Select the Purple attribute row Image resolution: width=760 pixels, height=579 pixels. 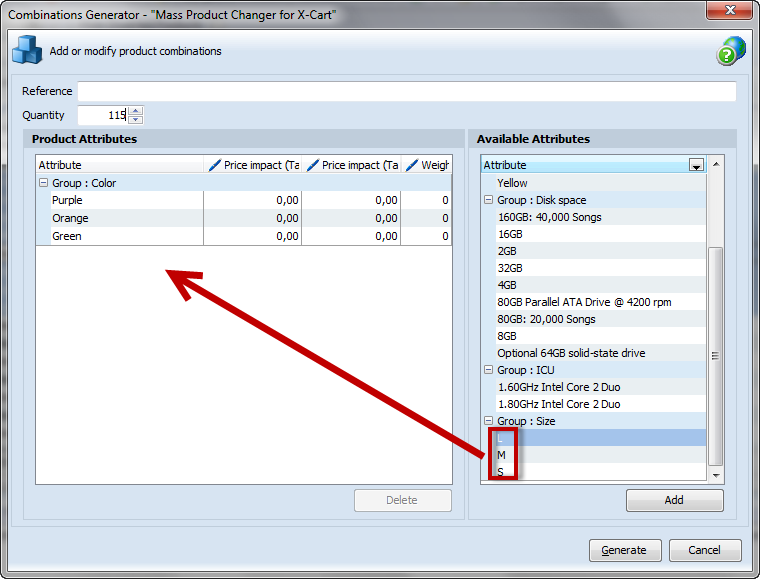(x=244, y=200)
